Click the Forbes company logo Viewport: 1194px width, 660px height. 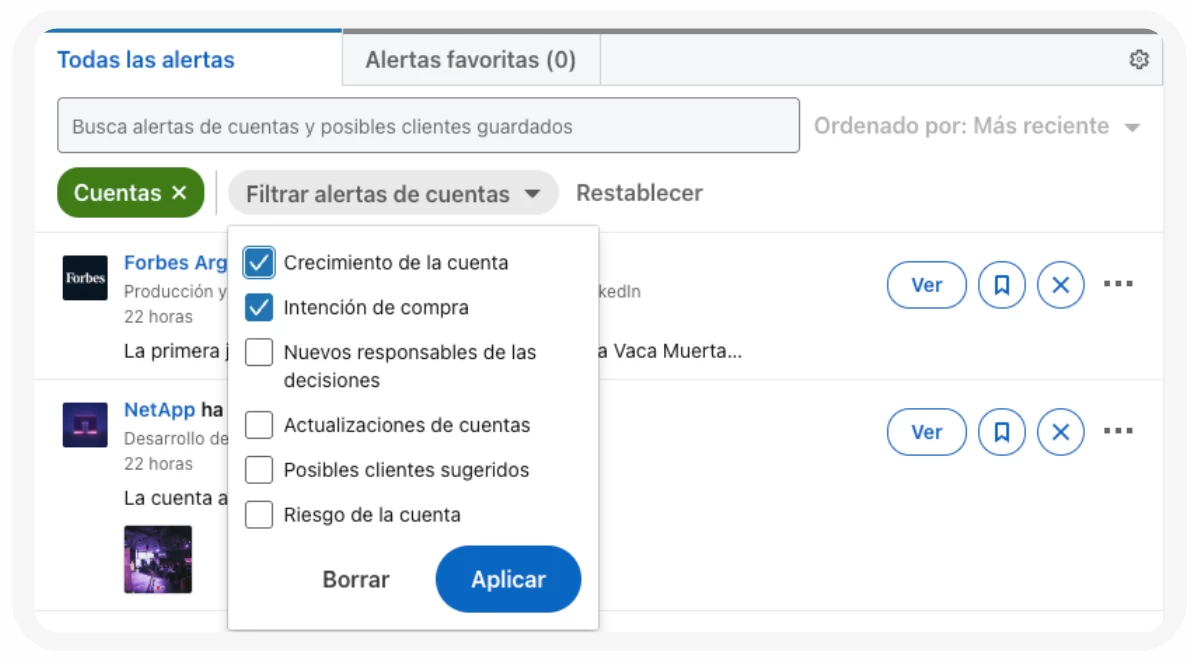85,278
